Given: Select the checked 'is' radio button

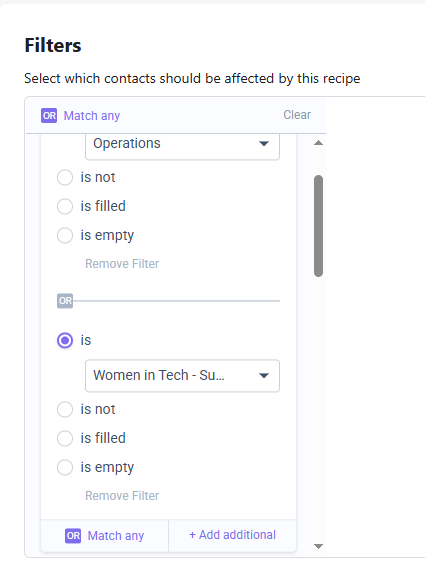Looking at the screenshot, I should point(65,340).
